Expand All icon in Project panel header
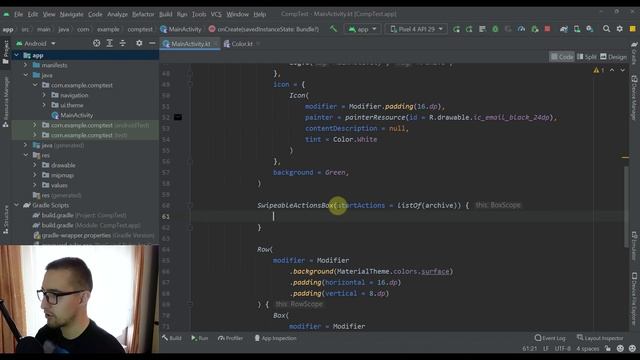The width and height of the screenshot is (640, 360). (109, 43)
